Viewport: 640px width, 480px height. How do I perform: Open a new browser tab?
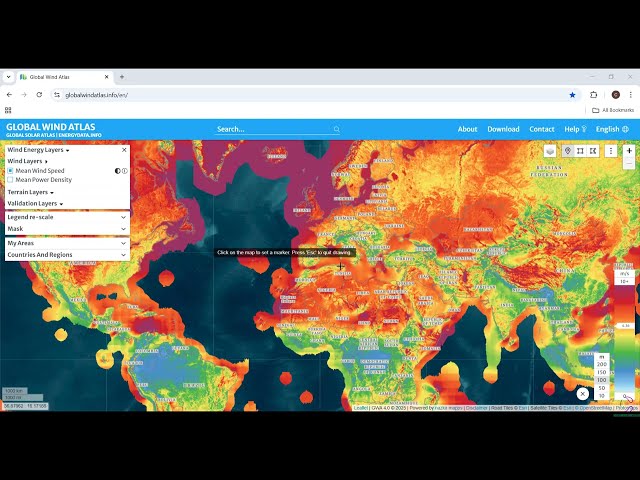click(x=122, y=77)
